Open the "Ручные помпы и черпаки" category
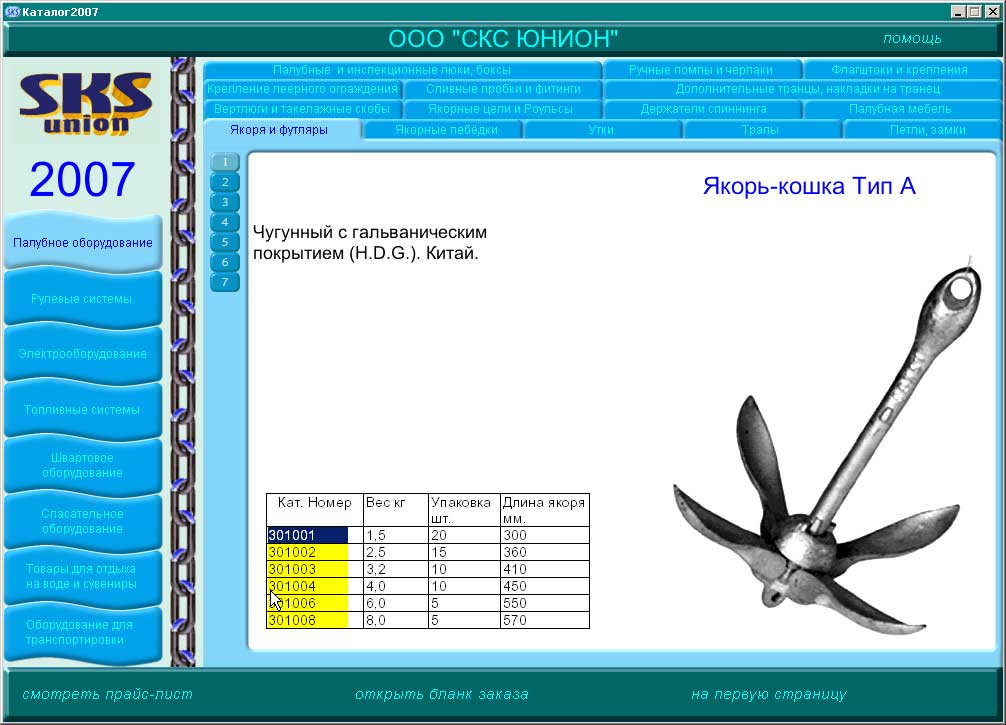This screenshot has width=1006, height=725. tap(700, 69)
